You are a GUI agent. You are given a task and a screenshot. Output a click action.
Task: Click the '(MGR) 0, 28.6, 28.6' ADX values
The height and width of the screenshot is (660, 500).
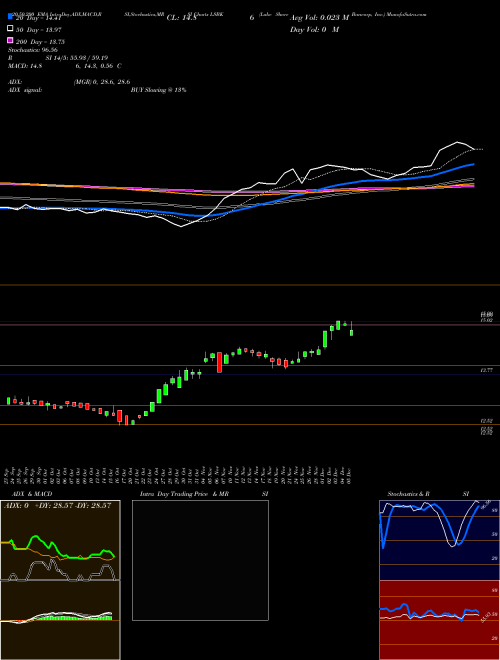[x=102, y=82]
